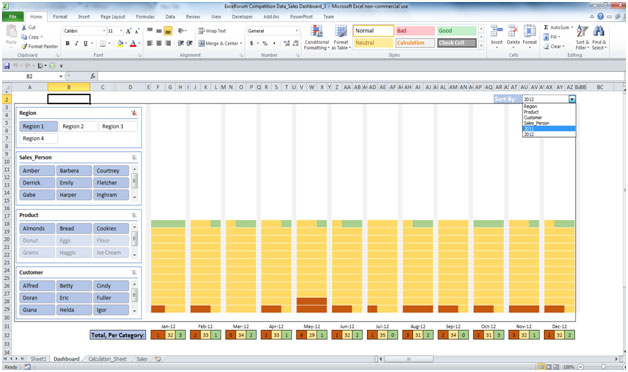This screenshot has width=628, height=372.
Task: Switch to Formulas ribbon tab
Action: coord(145,17)
